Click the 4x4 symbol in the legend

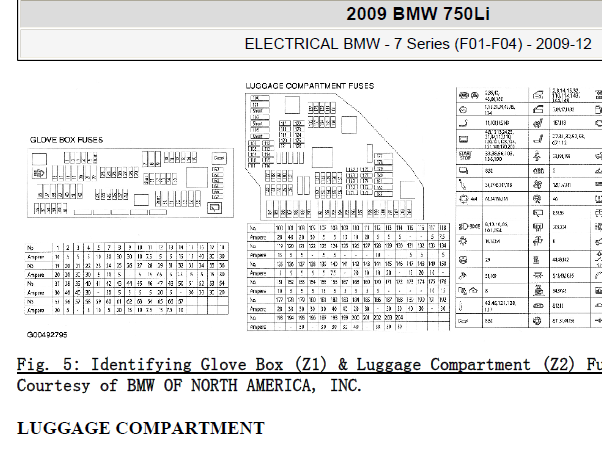click(468, 199)
